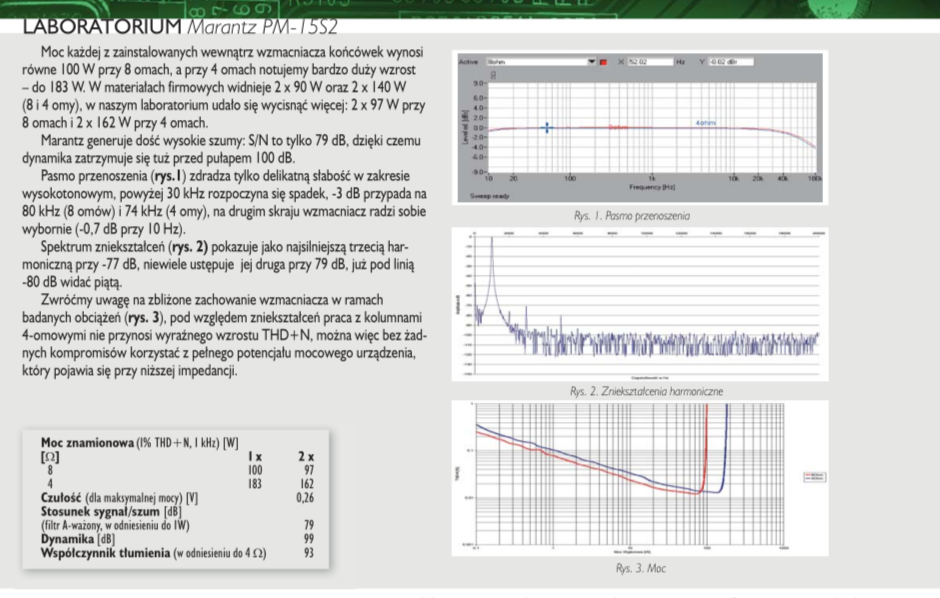Click the paragraph starting "Zwróćmy uwagę"
Image resolution: width=940 pixels, height=598 pixels.
point(224,334)
